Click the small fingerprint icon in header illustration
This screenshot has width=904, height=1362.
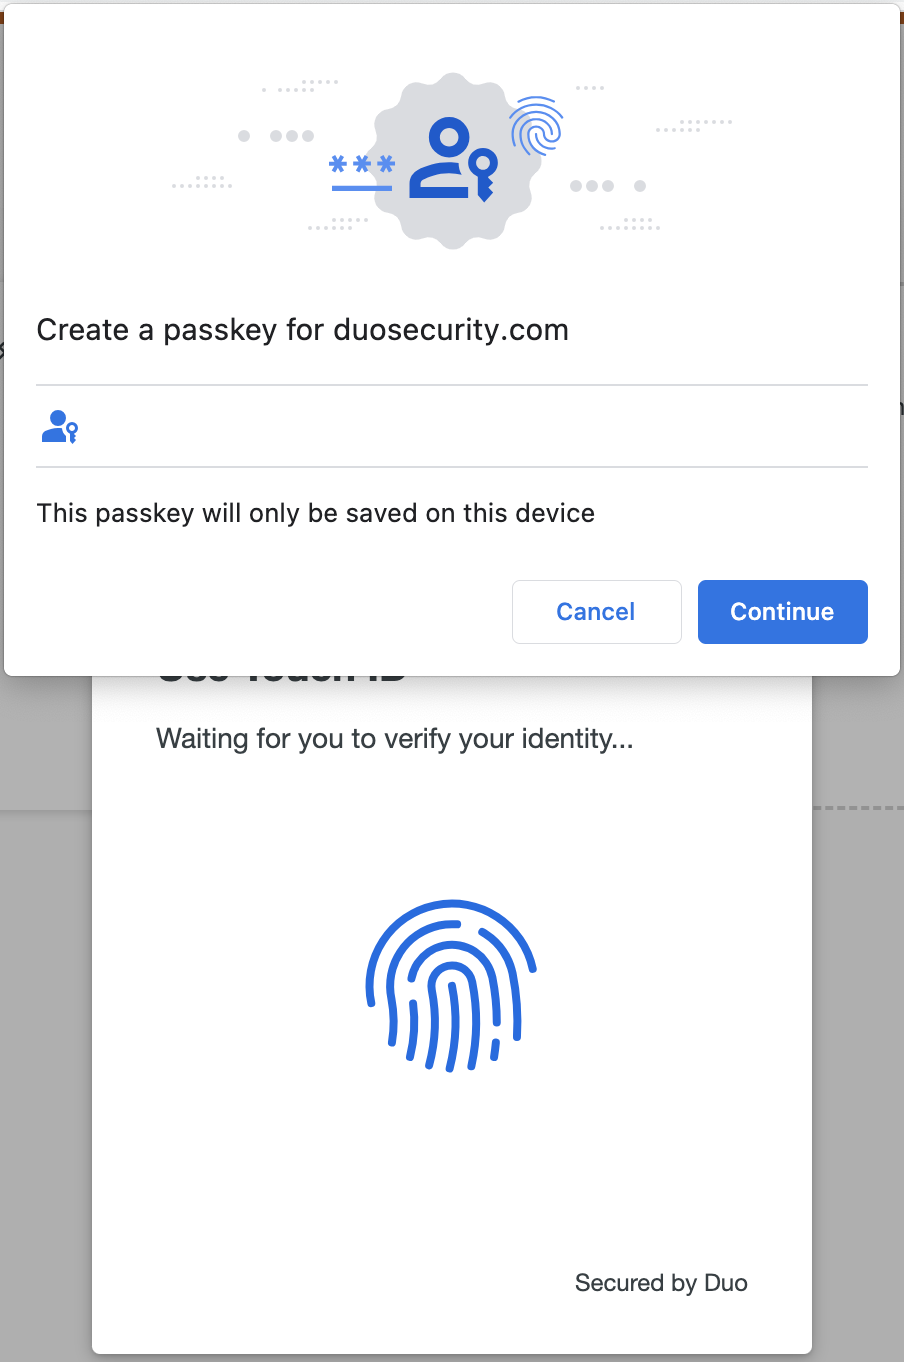click(536, 126)
